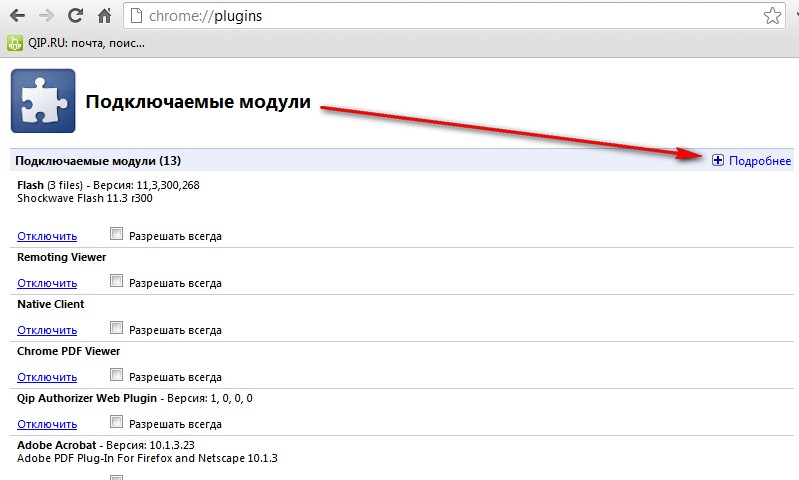Click the Adobe Acrobat plugin name
The width and height of the screenshot is (799, 480).
click(x=57, y=445)
